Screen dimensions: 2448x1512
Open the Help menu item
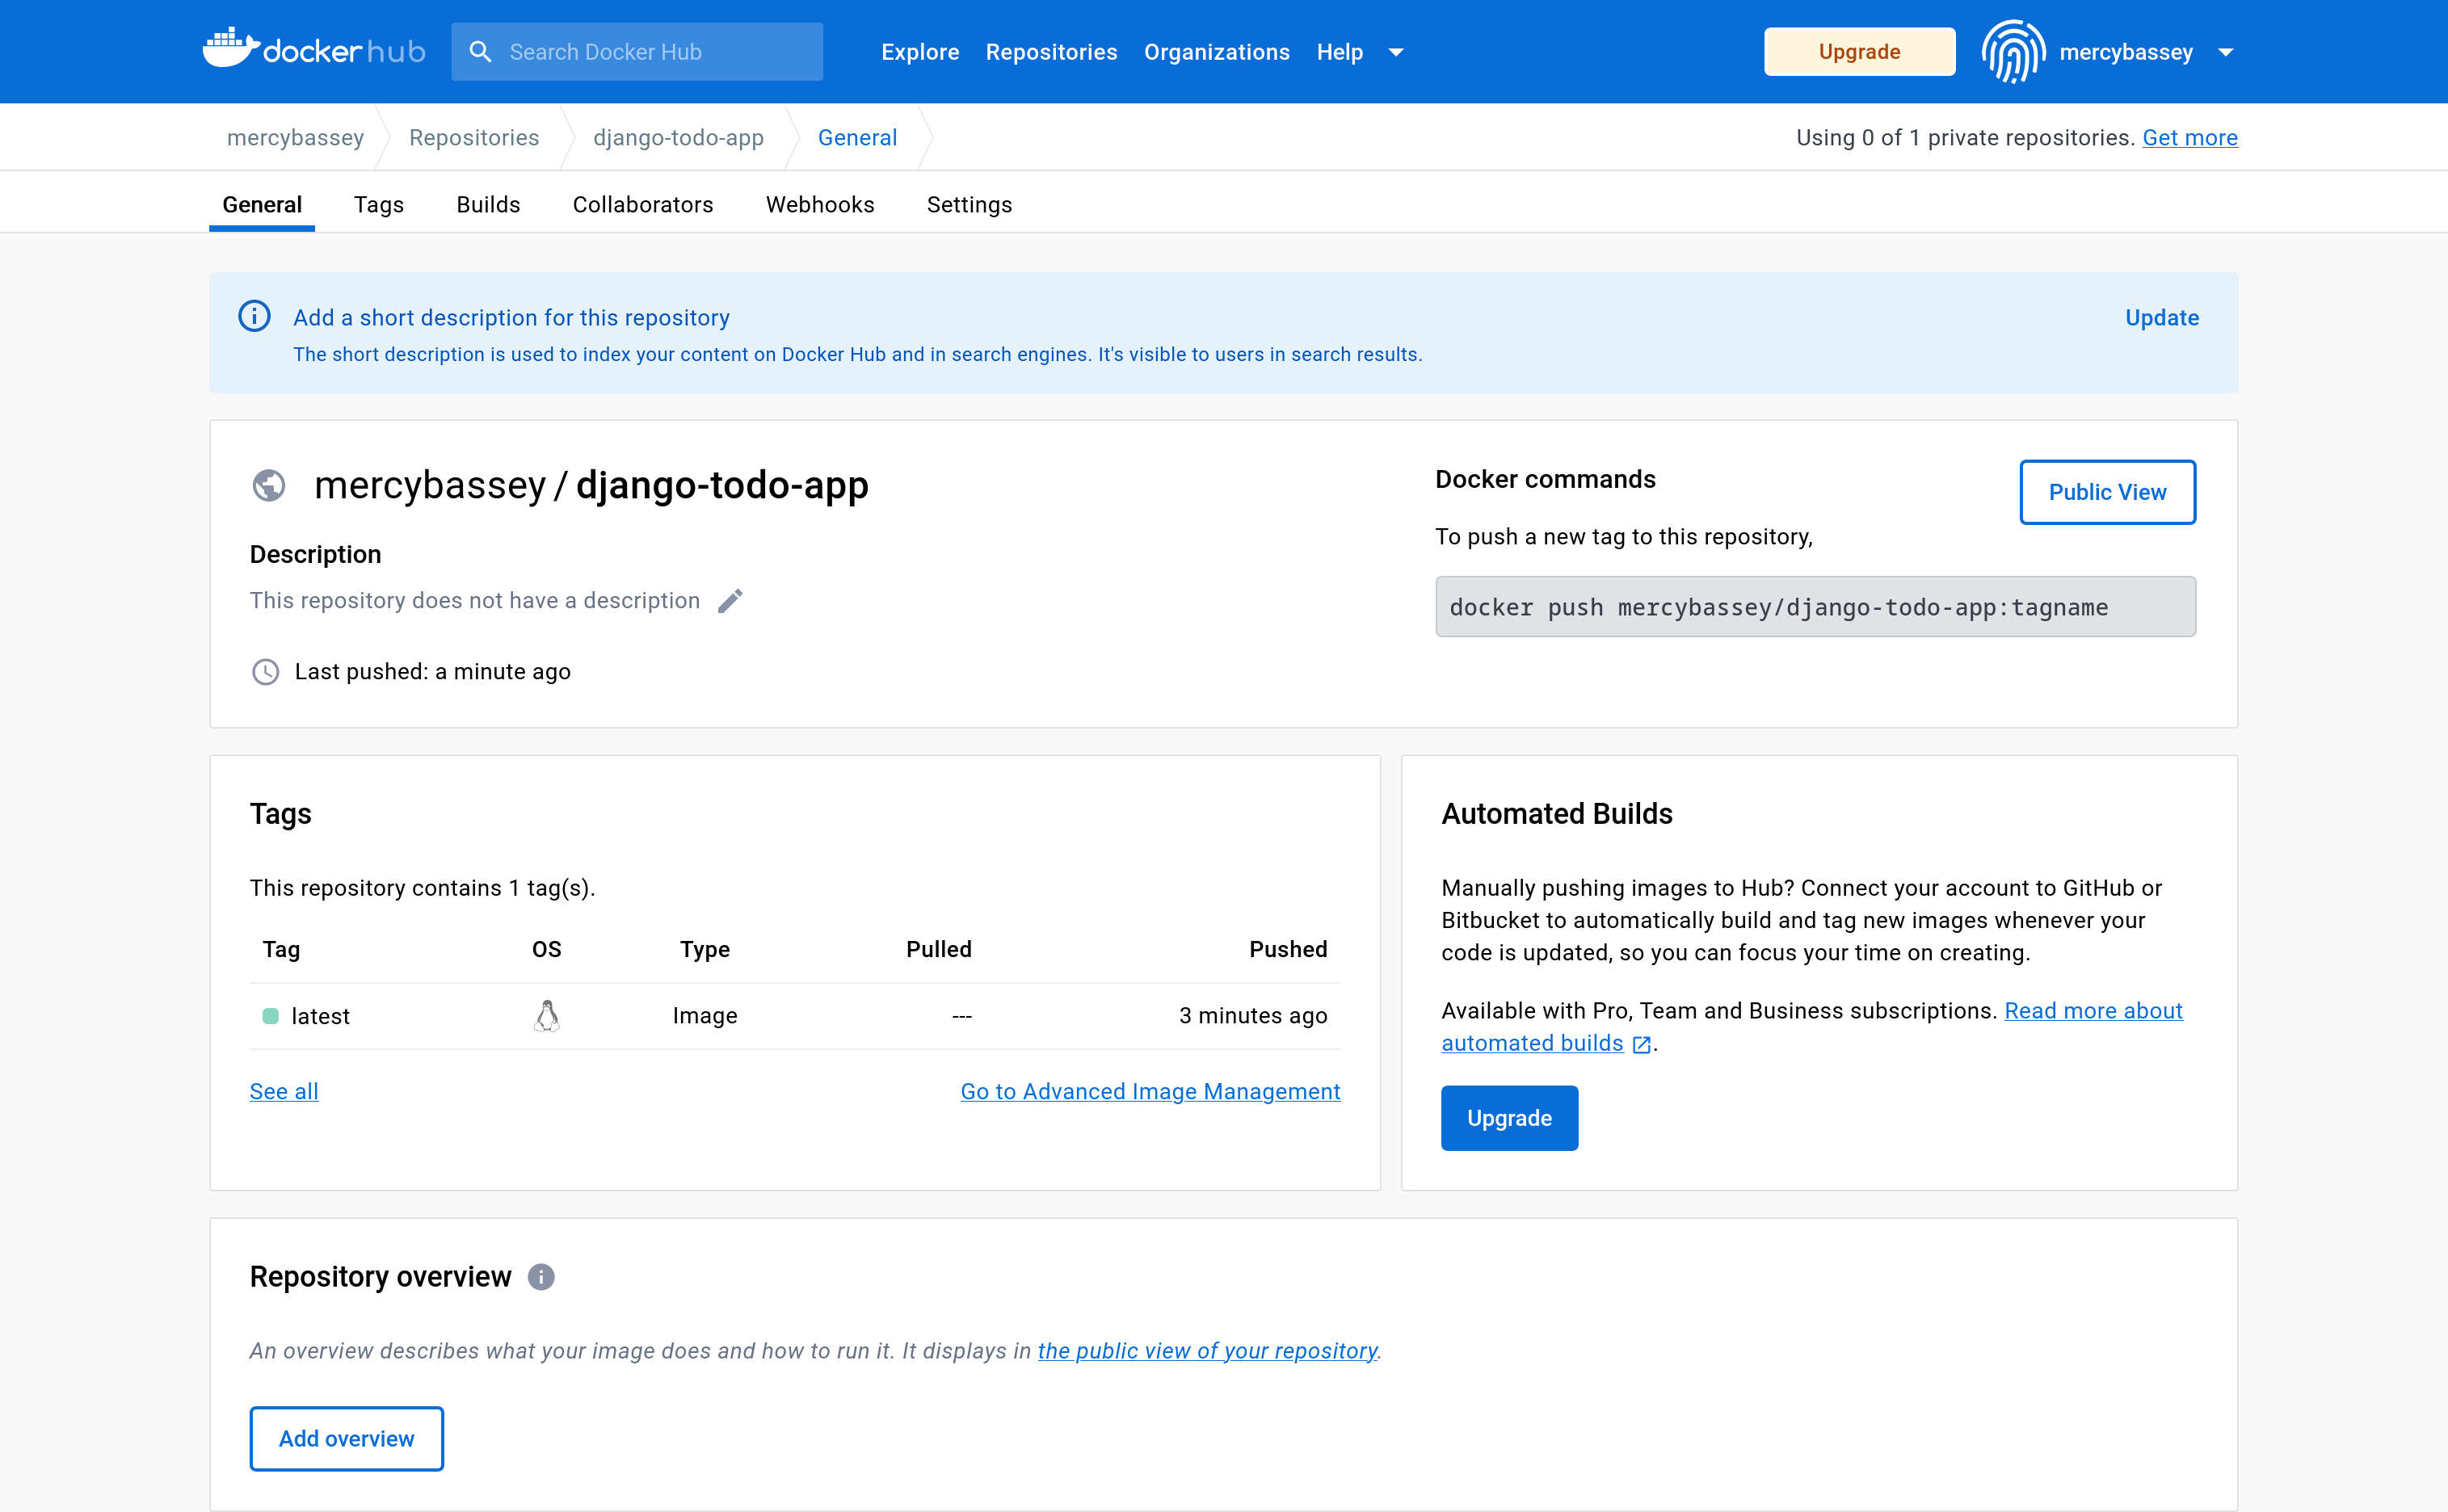point(1340,52)
